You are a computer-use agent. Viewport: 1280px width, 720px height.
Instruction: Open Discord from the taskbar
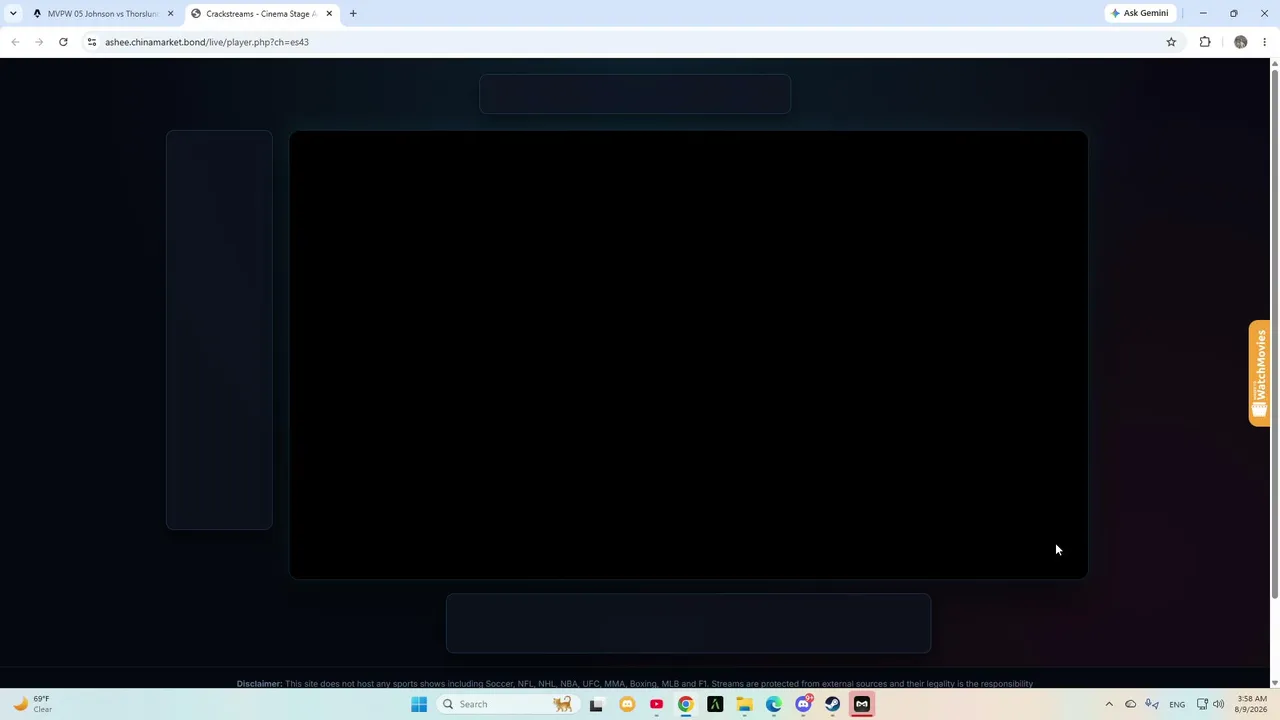(x=803, y=704)
